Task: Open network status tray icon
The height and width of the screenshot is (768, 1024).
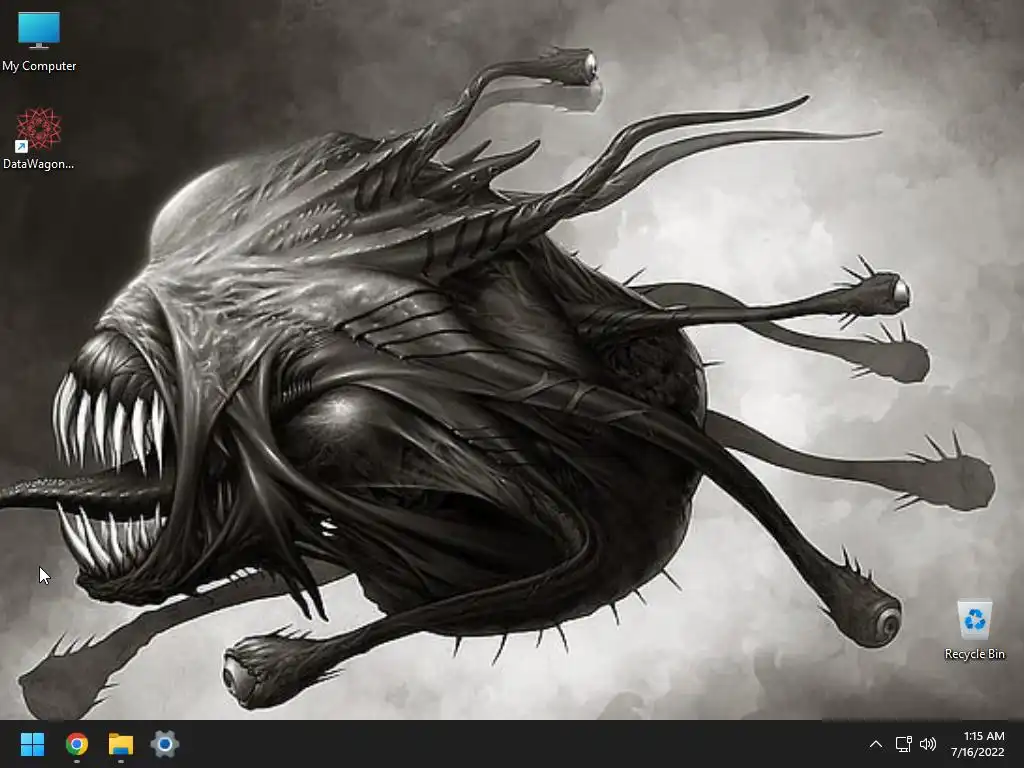Action: click(903, 744)
